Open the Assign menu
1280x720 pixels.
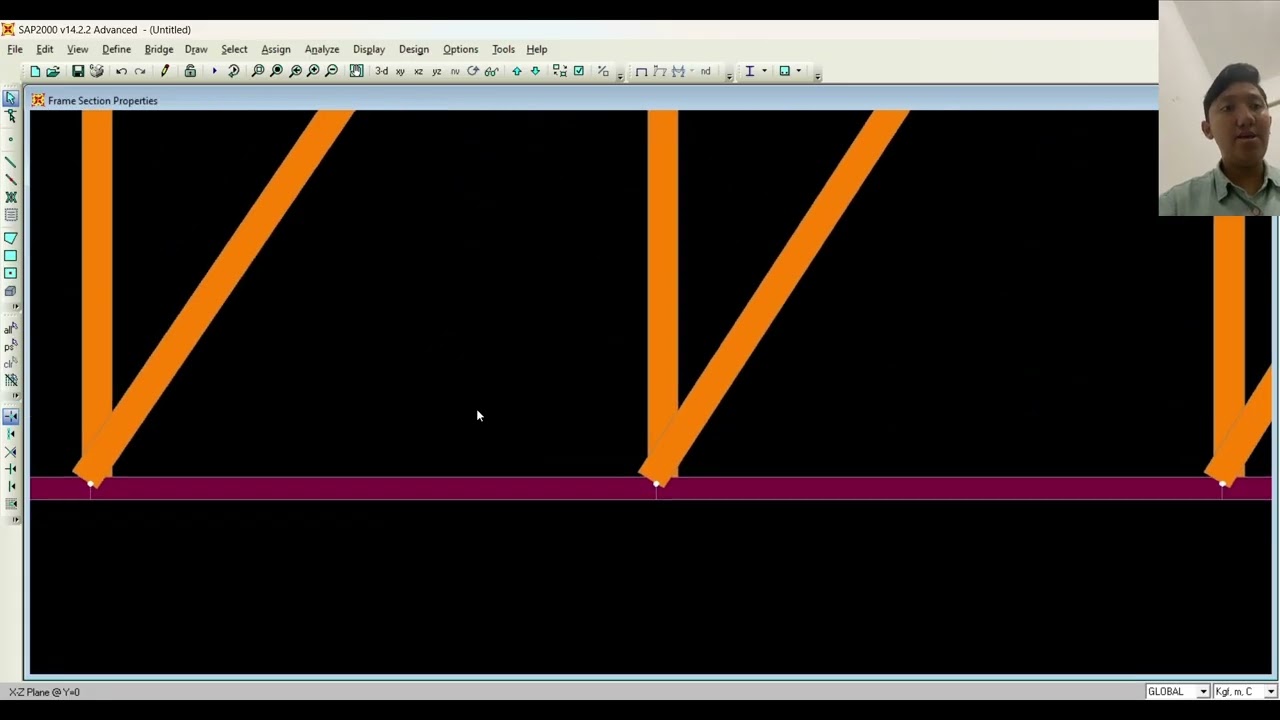click(276, 49)
